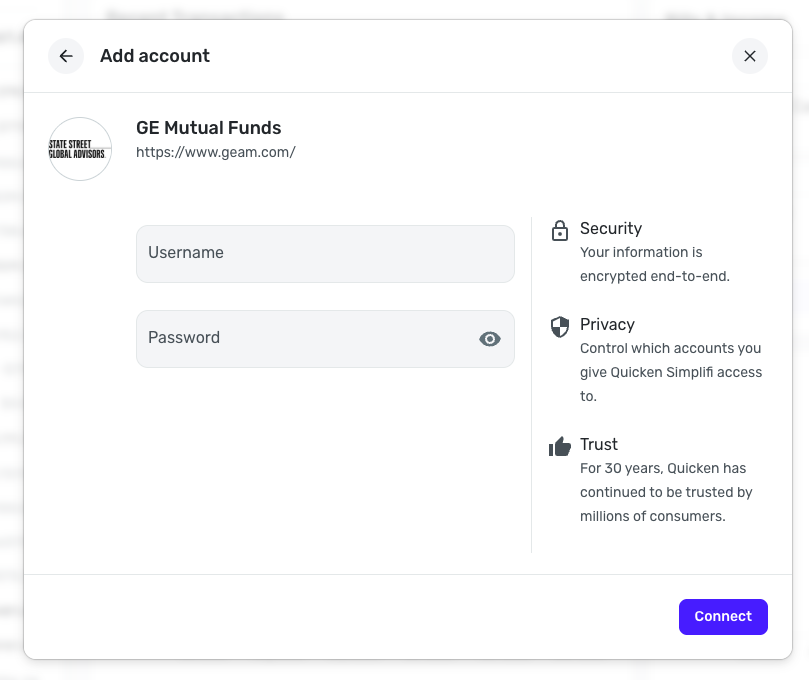809x680 pixels.
Task: Click the Privacy heading text
Action: click(x=607, y=324)
